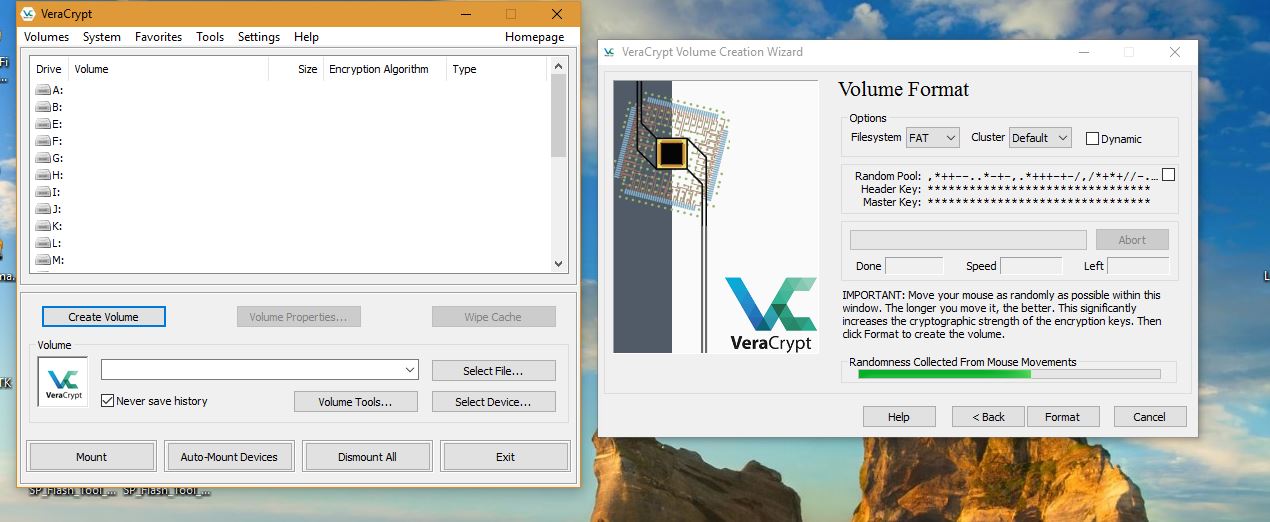Click the Select Device... button
1270x522 pixels.
[493, 402]
